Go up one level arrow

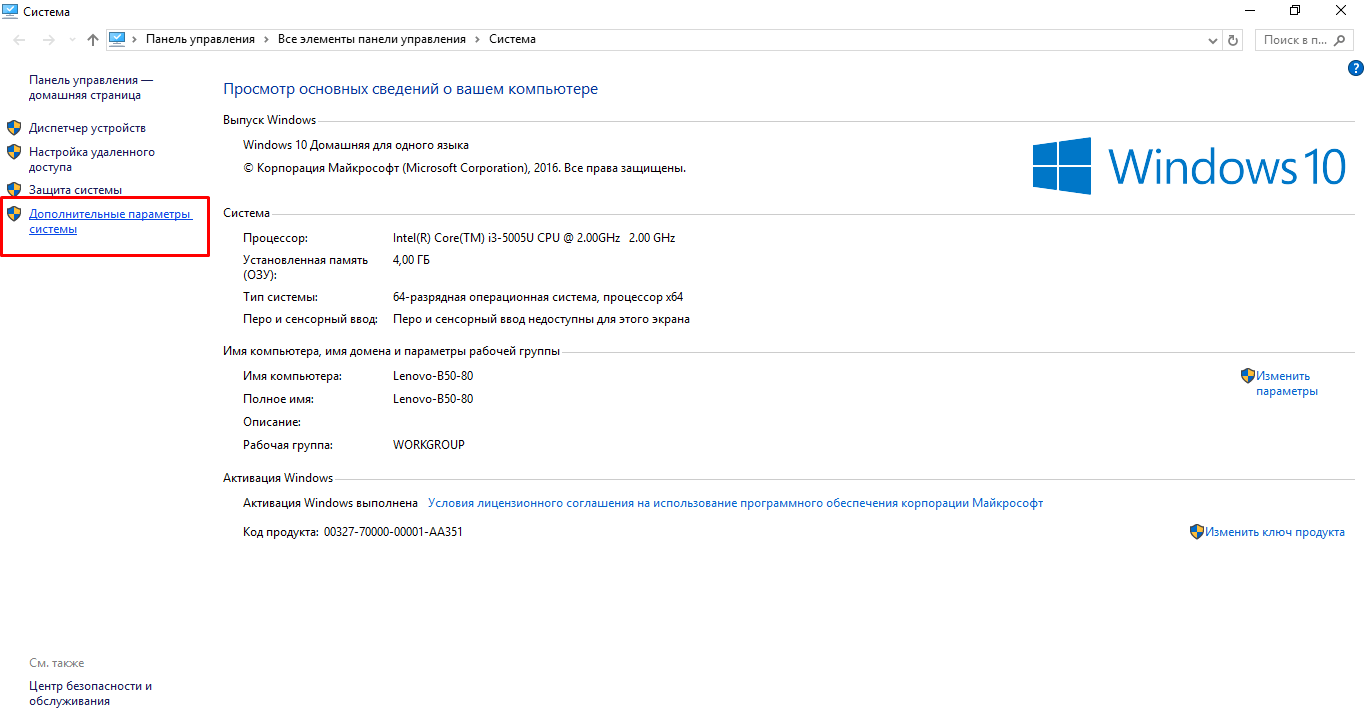93,40
